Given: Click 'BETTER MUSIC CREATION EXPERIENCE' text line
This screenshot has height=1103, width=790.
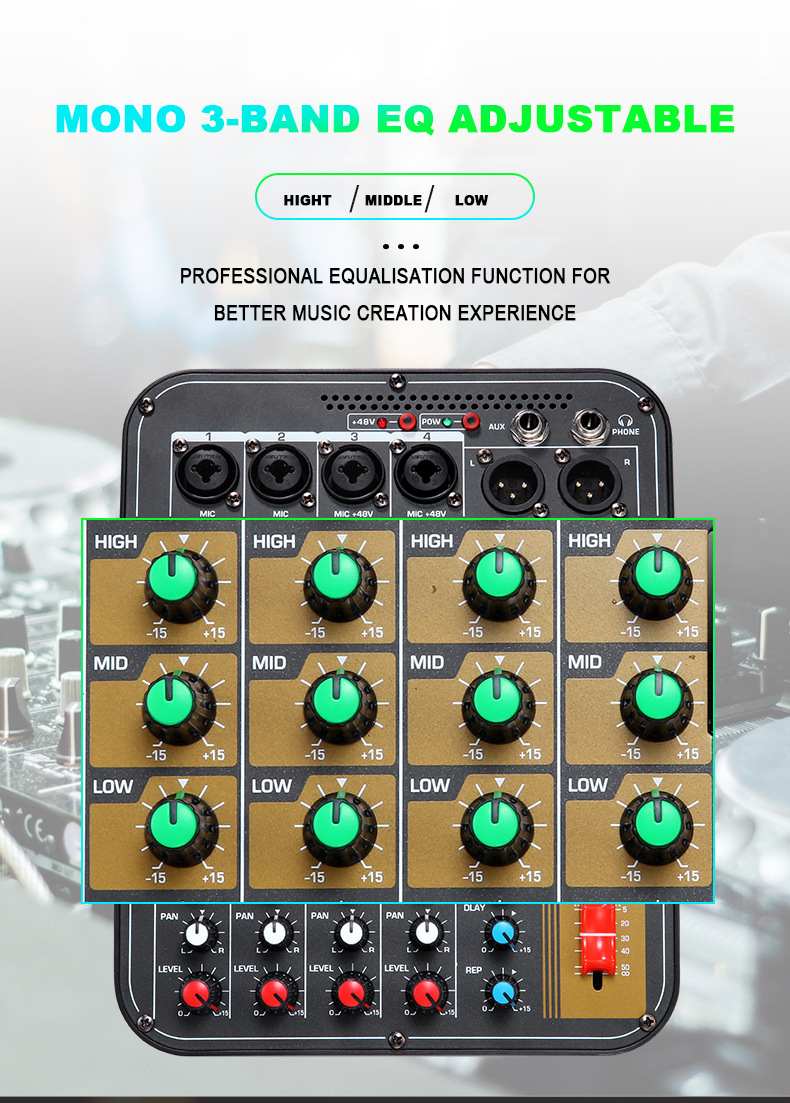Looking at the screenshot, I should [395, 312].
